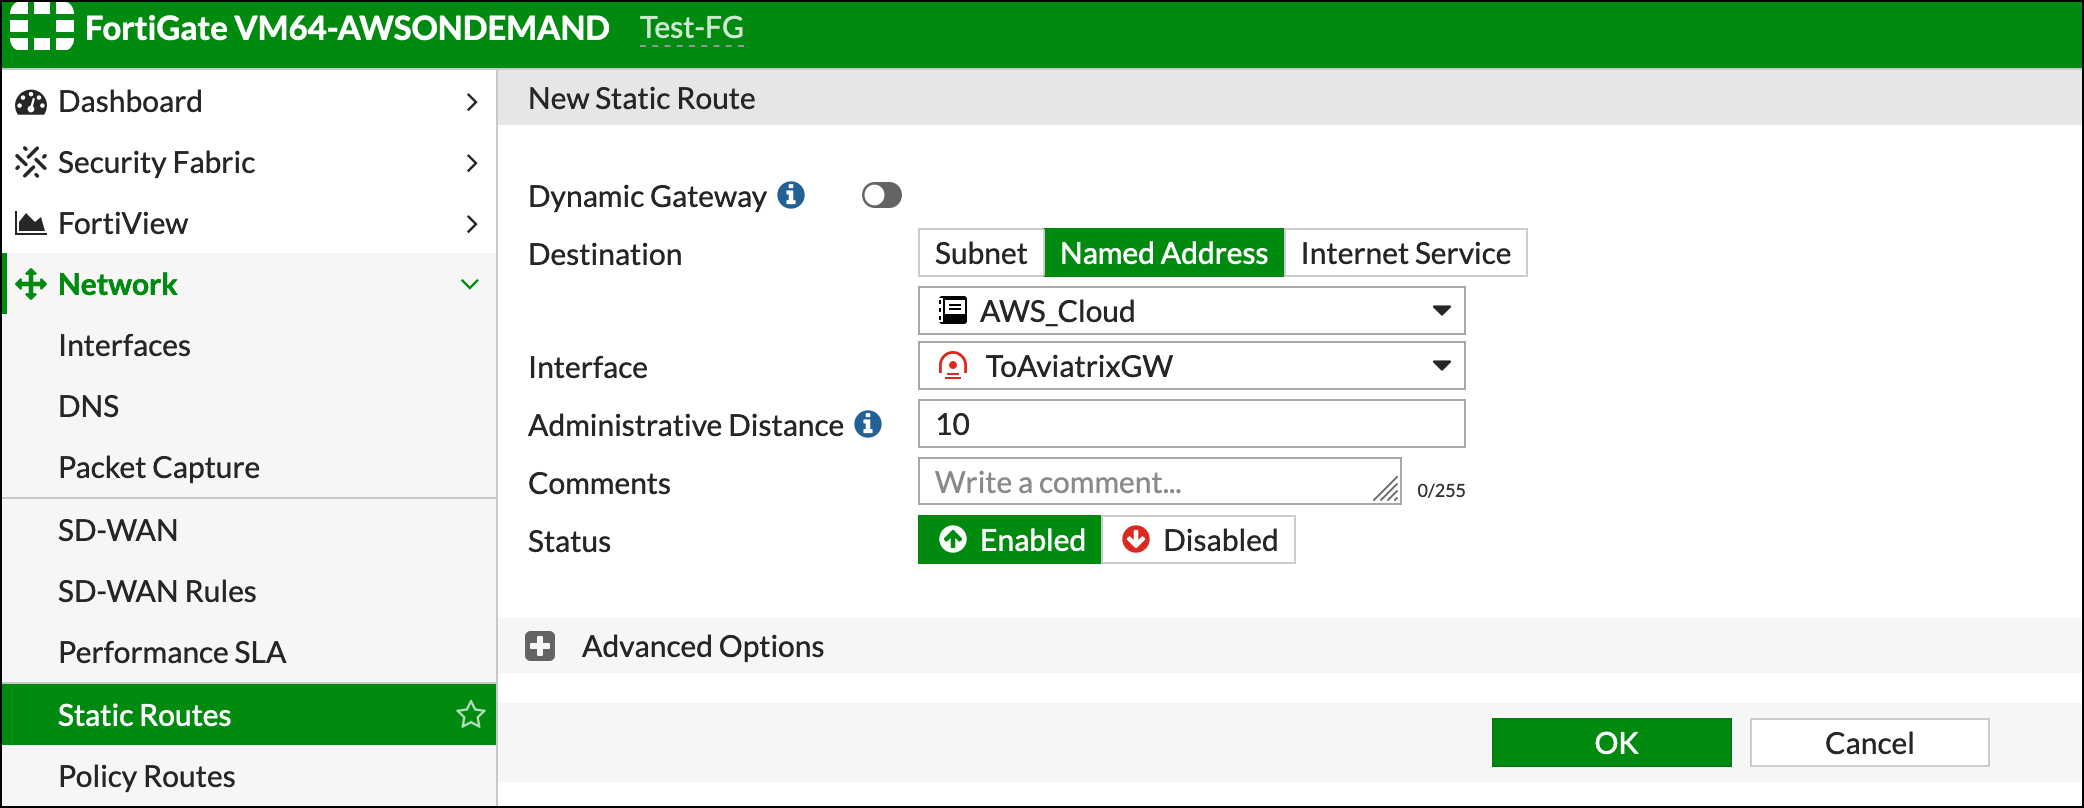Select the Subnet destination tab
2084x808 pixels.
coord(981,253)
